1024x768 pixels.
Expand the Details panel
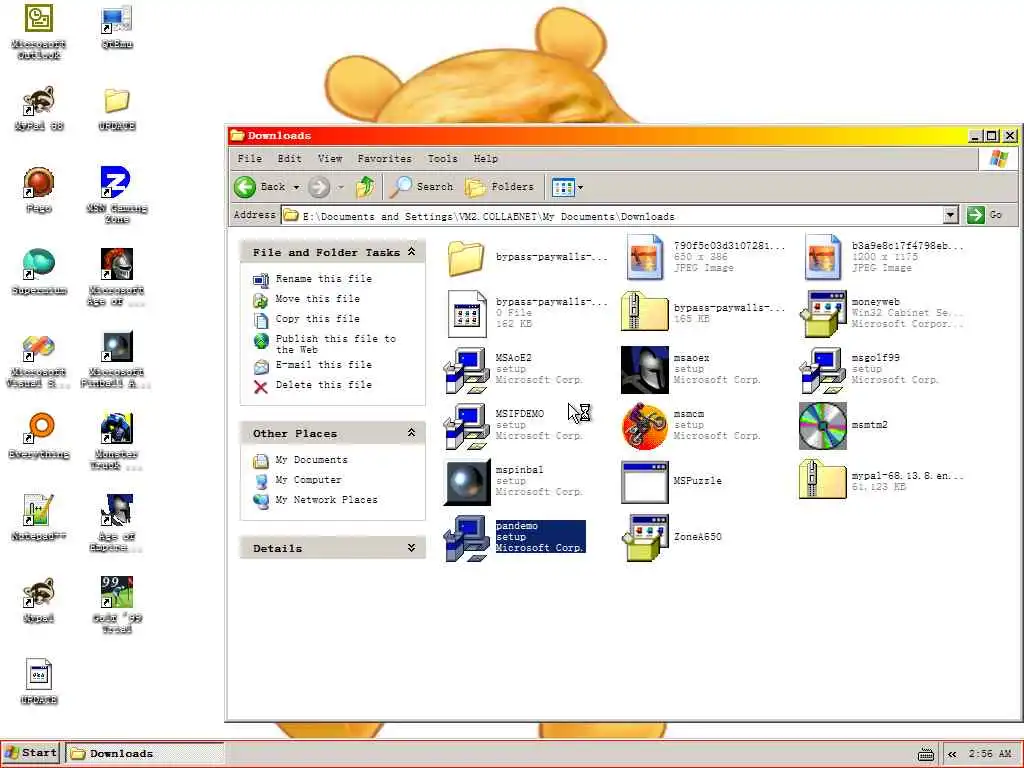click(x=411, y=547)
